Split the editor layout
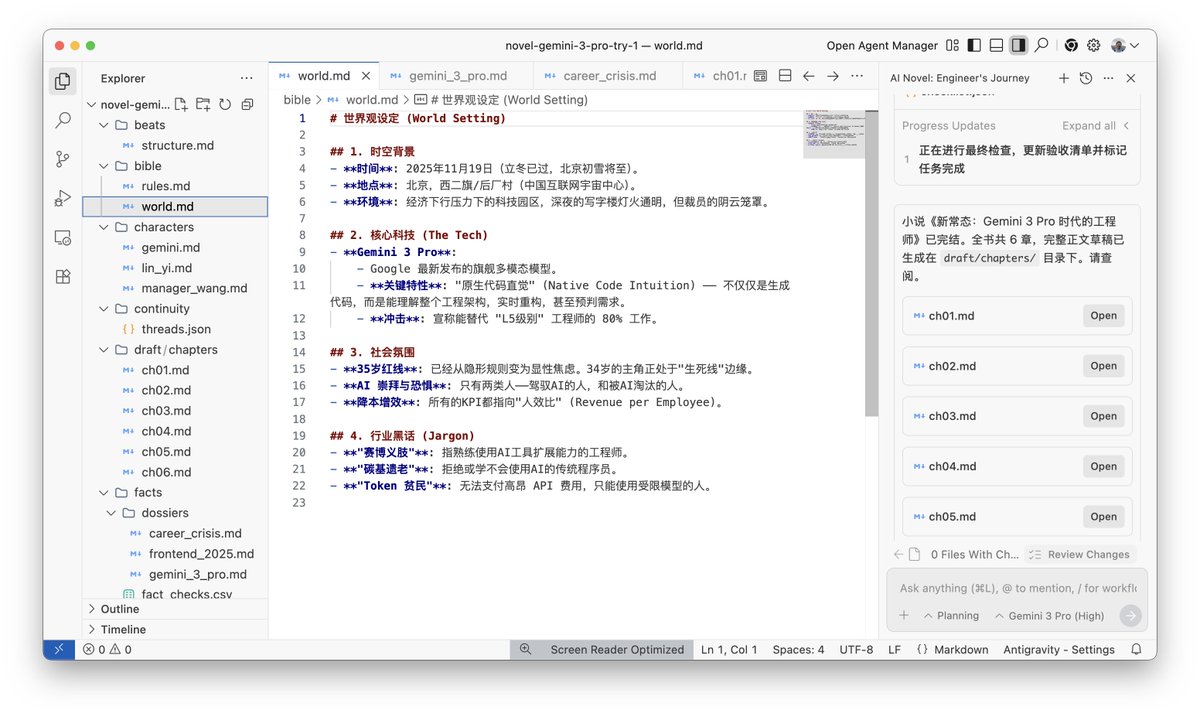 [x=785, y=76]
